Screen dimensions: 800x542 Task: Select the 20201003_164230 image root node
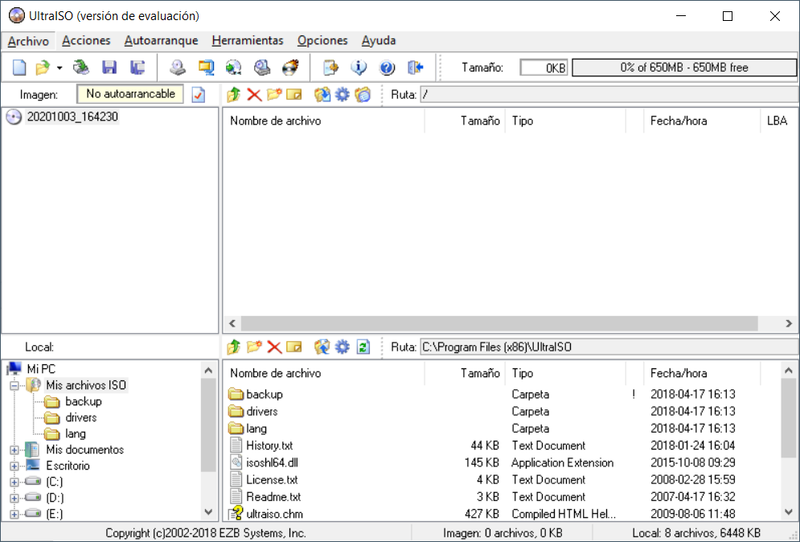coord(72,117)
